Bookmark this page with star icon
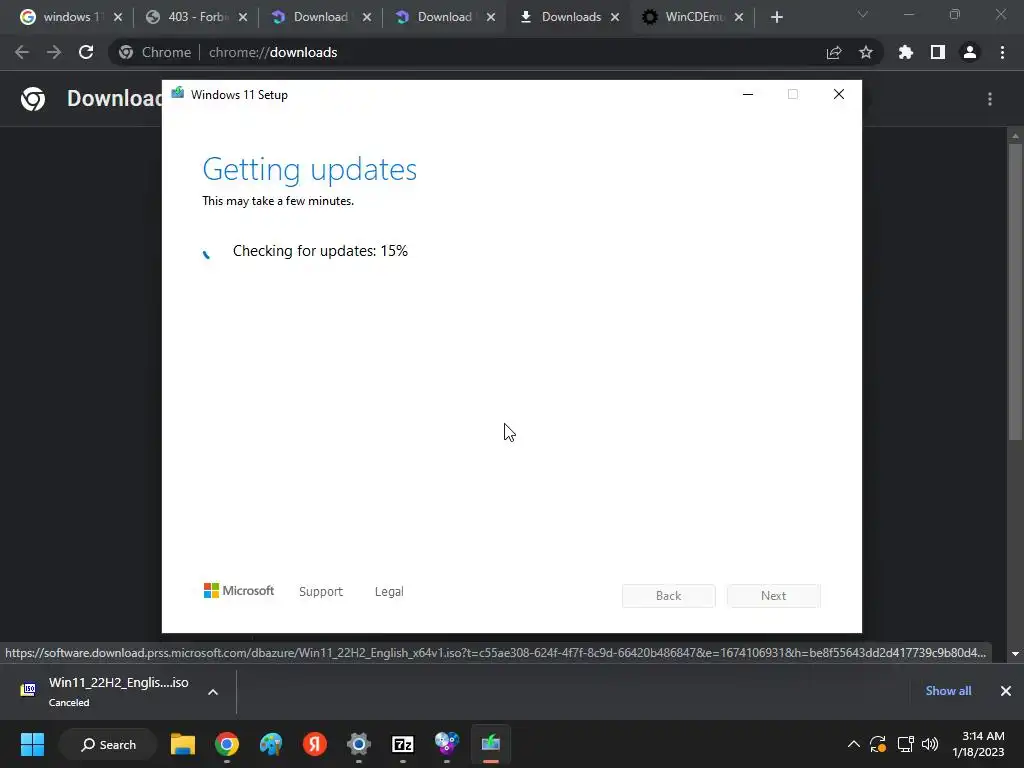 (x=866, y=52)
